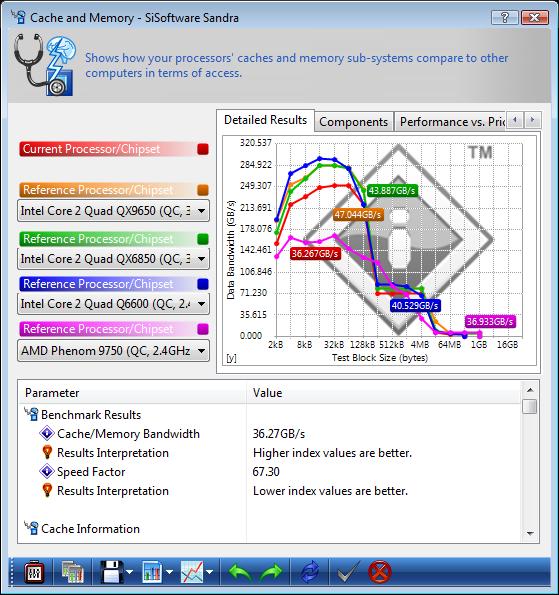Click the red circled X cancel icon

click(379, 572)
